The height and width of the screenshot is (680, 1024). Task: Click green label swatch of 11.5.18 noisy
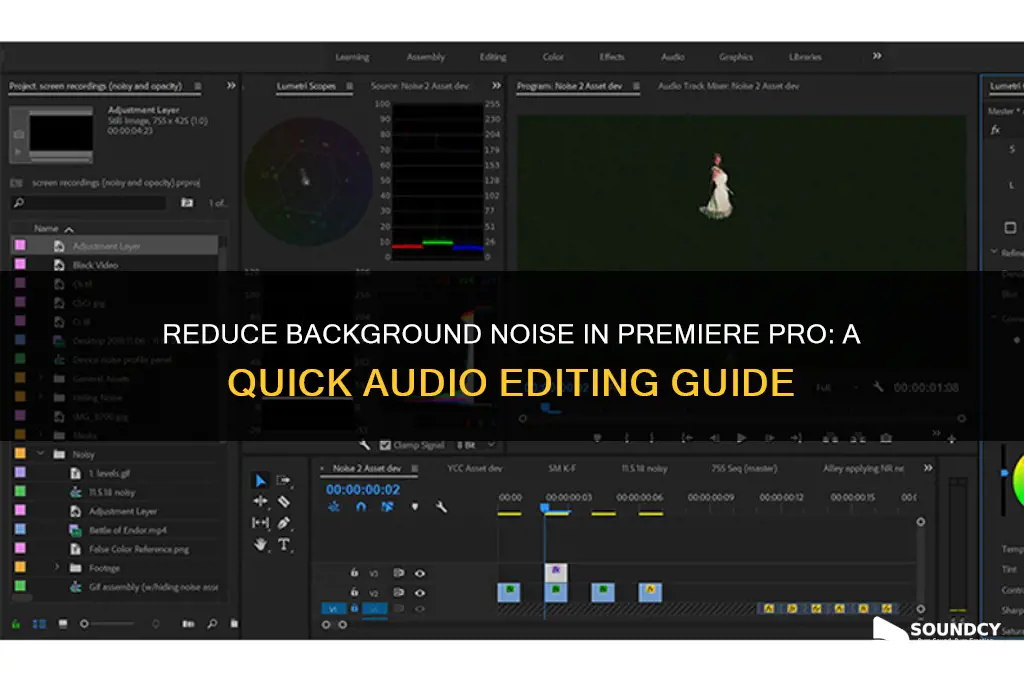(x=20, y=491)
